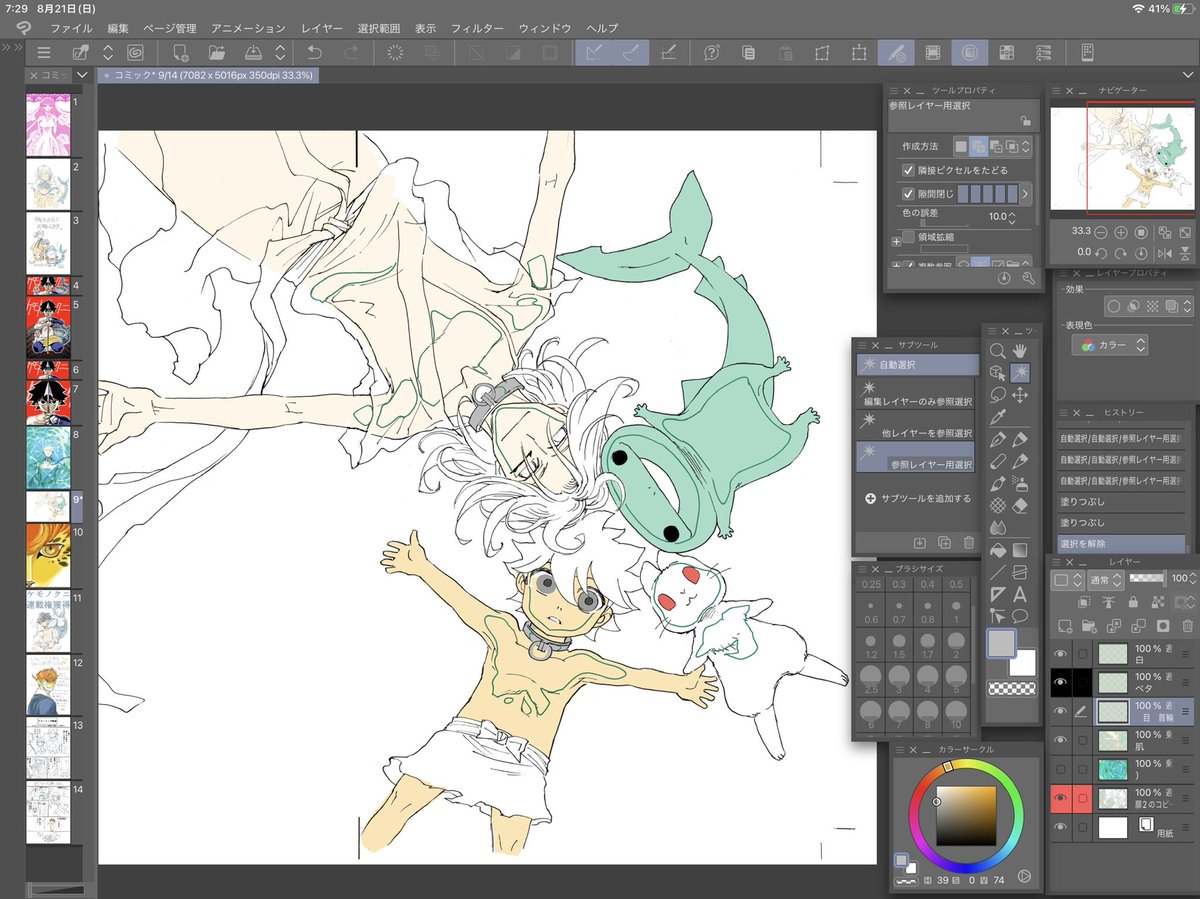Hide the 白 layer eye icon
The width and height of the screenshot is (1200, 899).
(1061, 654)
